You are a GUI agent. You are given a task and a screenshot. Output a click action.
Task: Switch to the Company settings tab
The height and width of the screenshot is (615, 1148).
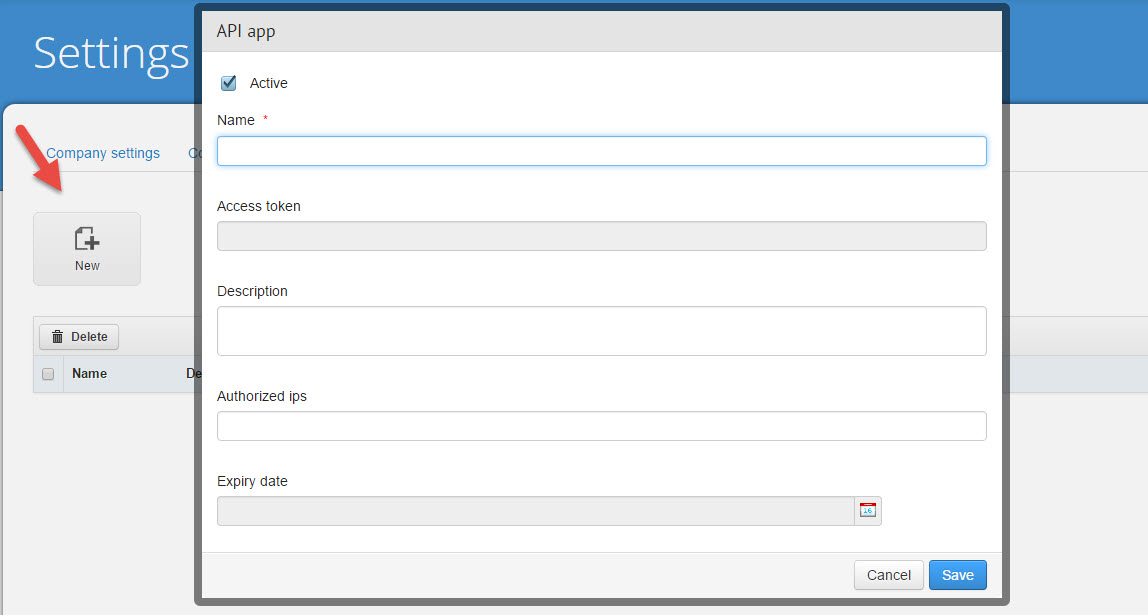[103, 152]
